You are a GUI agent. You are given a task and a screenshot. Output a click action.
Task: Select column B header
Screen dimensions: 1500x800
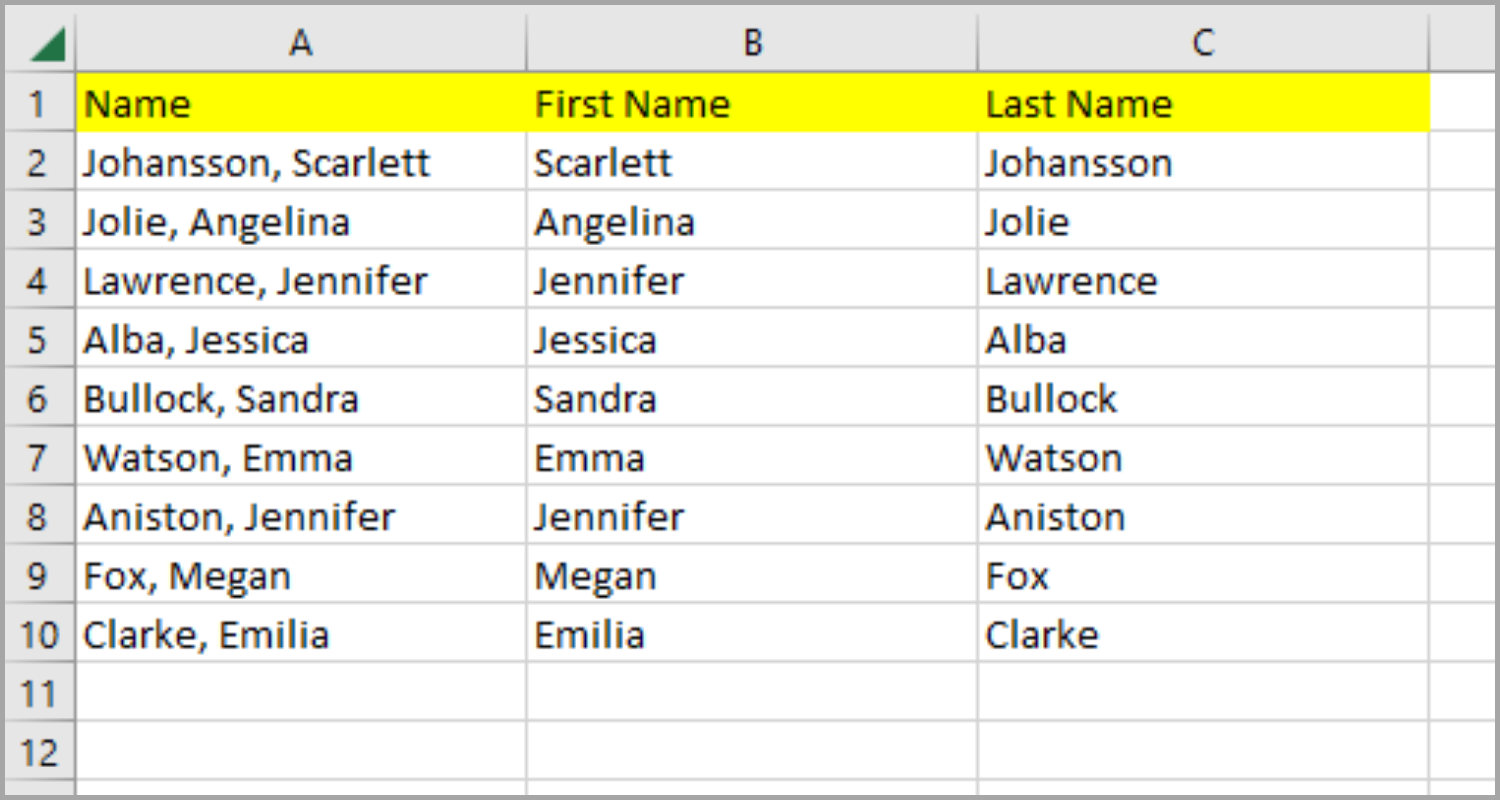pyautogui.click(x=752, y=42)
